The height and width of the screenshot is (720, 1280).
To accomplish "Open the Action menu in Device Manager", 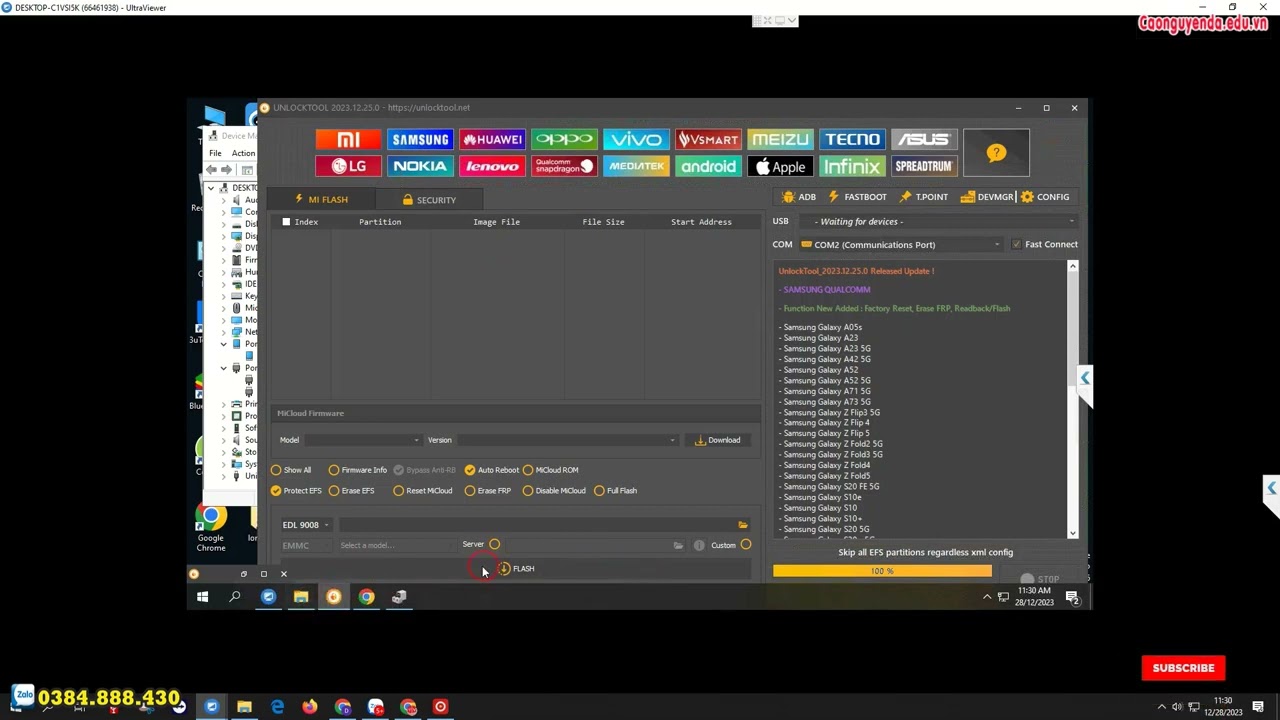I will (243, 153).
